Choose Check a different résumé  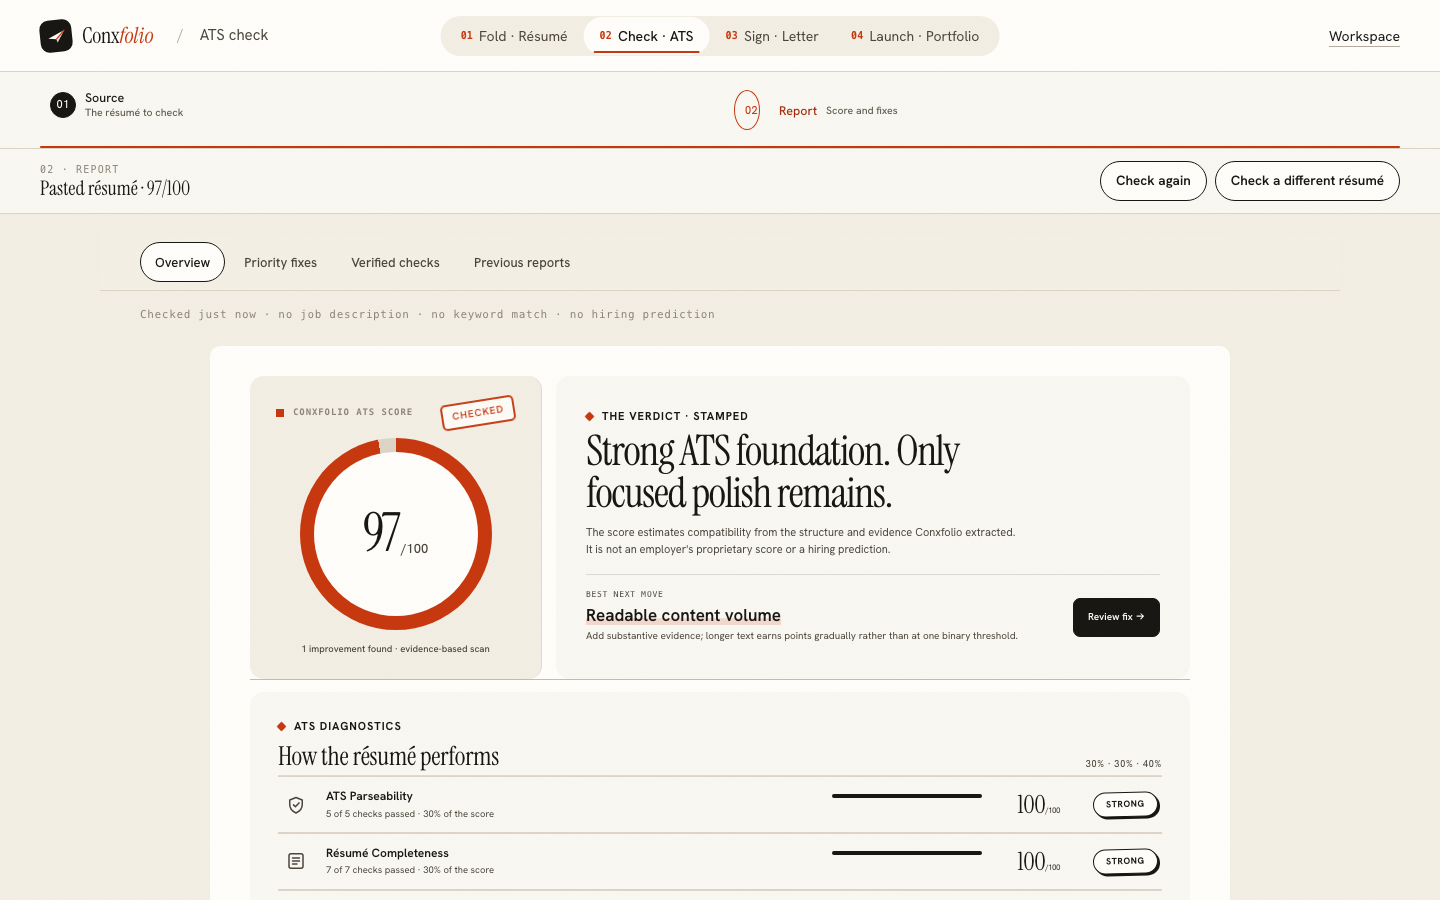click(x=1307, y=181)
